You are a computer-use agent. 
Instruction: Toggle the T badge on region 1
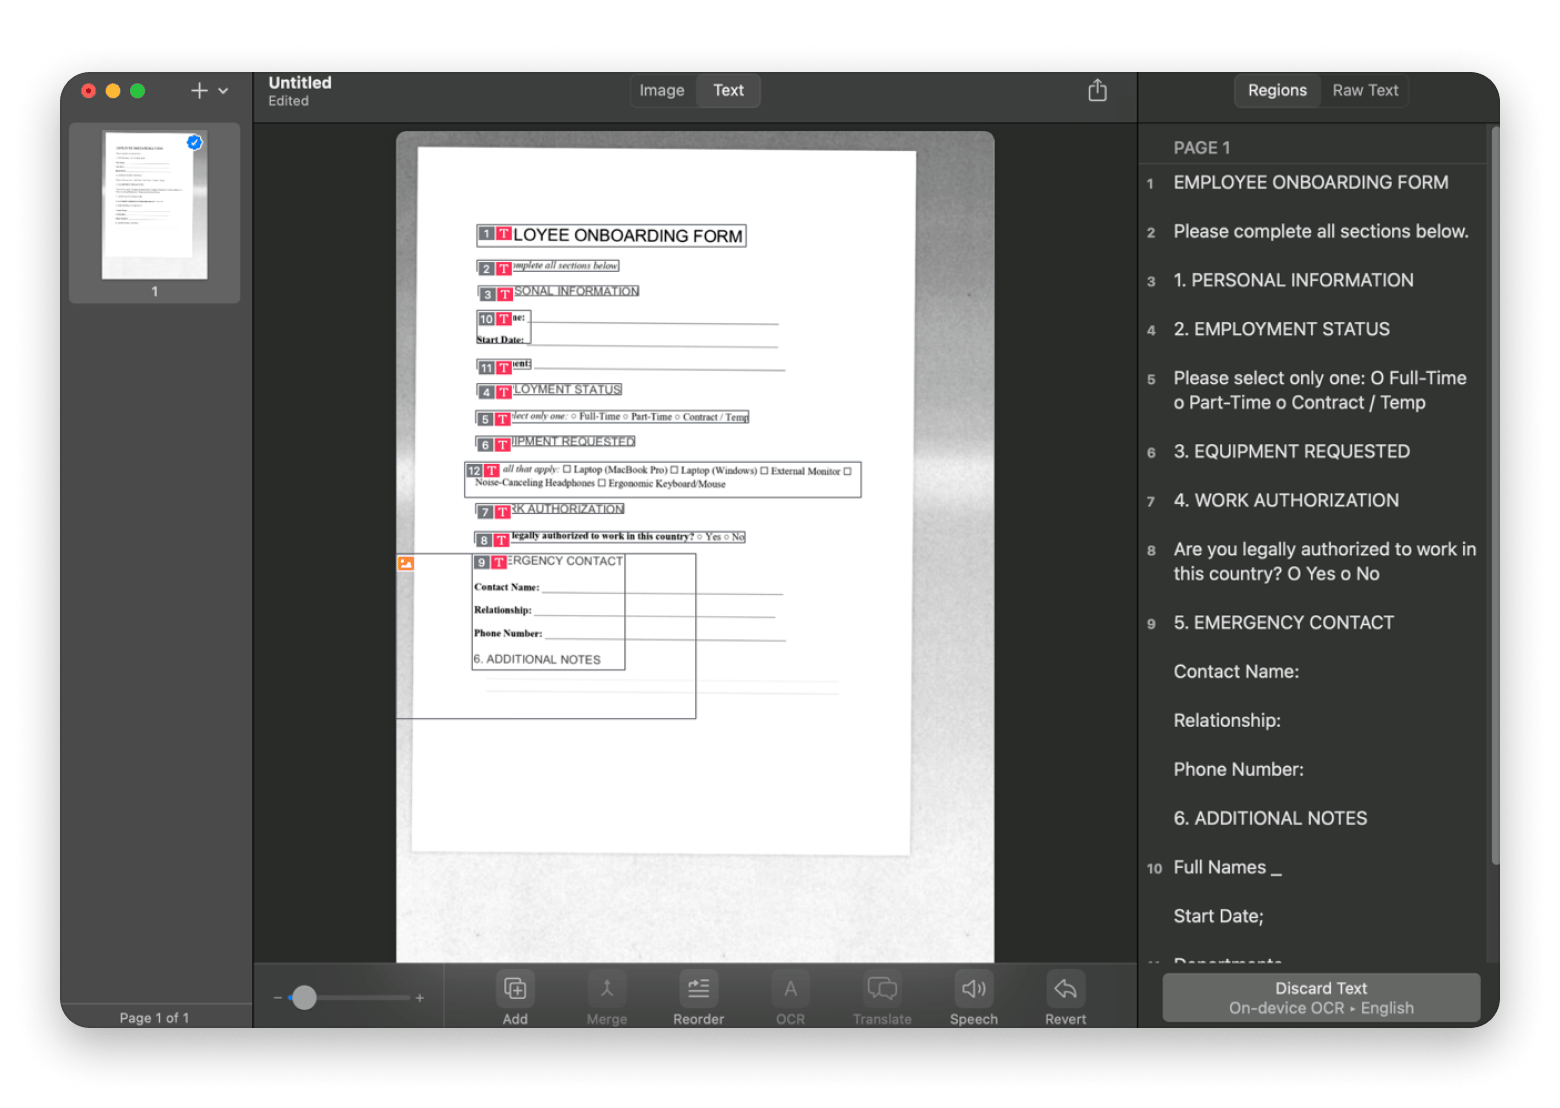[x=503, y=235]
